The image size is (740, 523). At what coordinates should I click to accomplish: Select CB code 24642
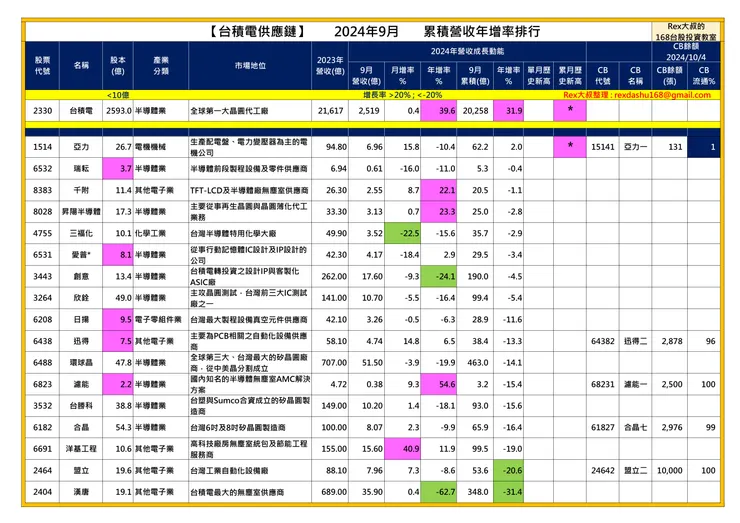click(x=603, y=471)
